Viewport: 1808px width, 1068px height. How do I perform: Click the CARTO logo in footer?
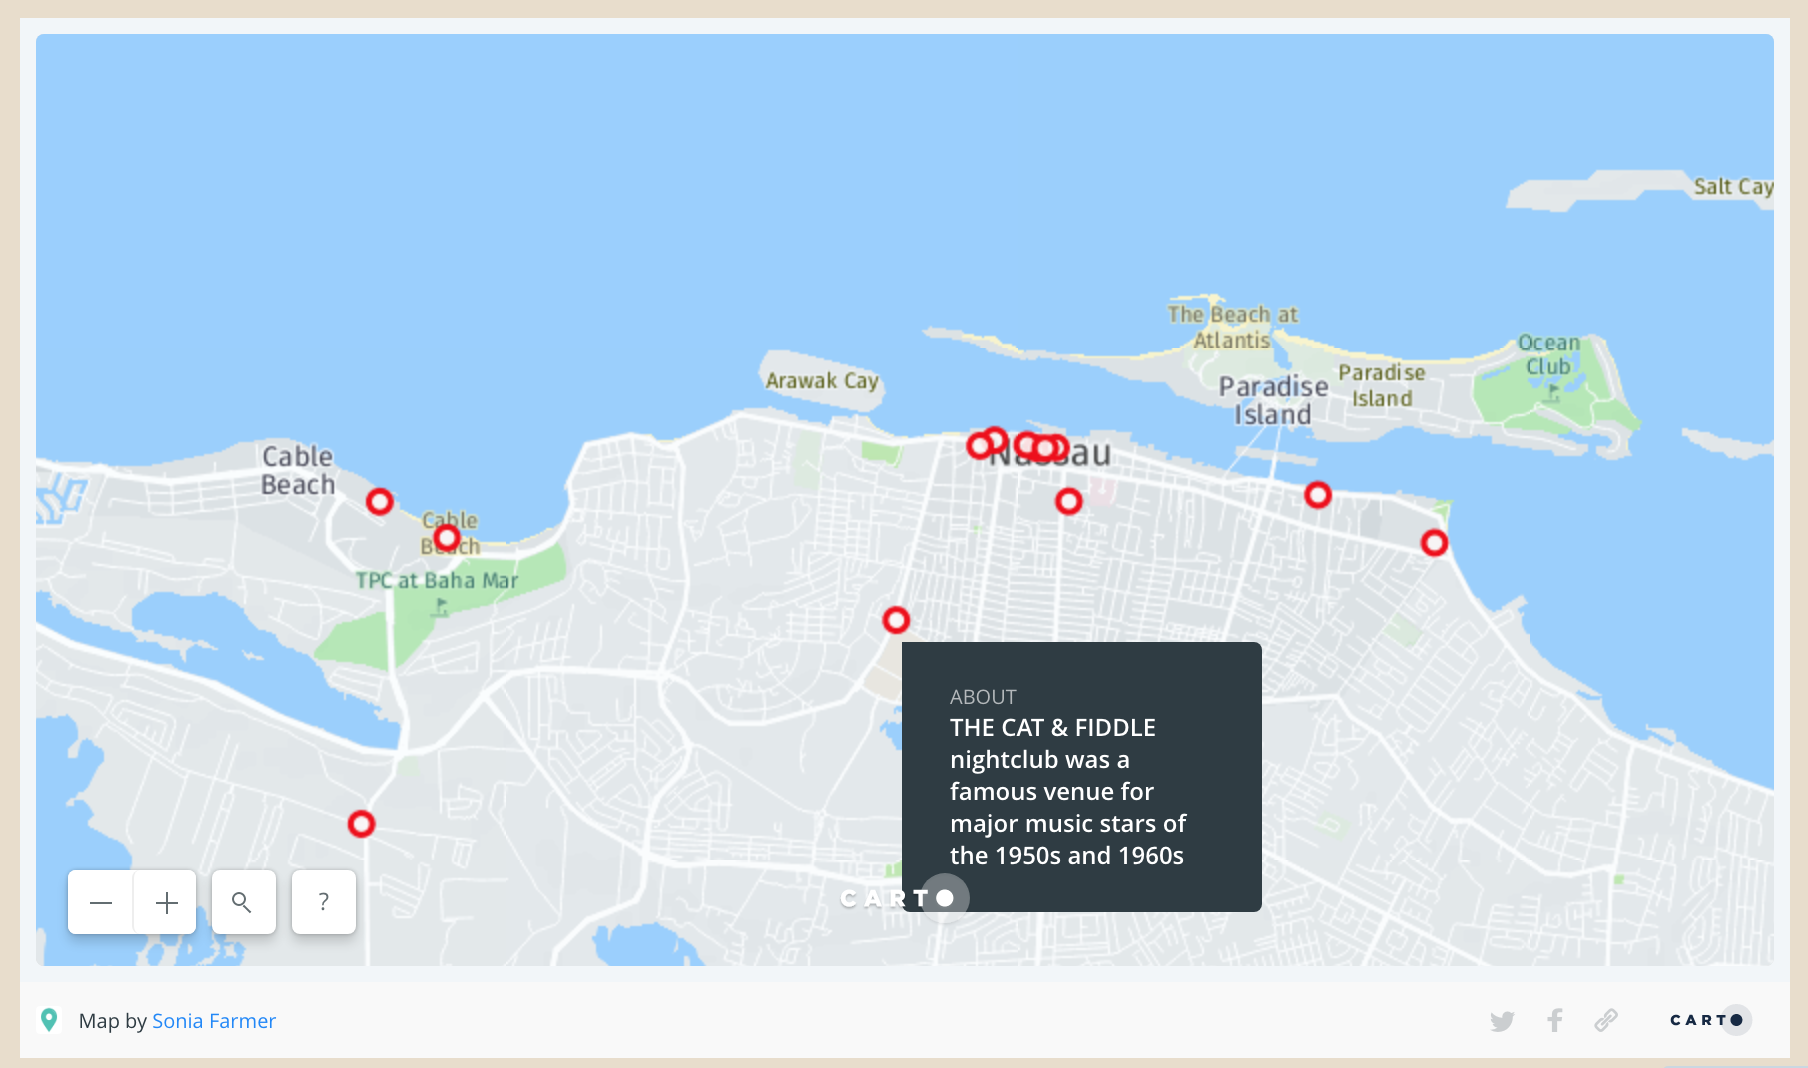1708,1020
